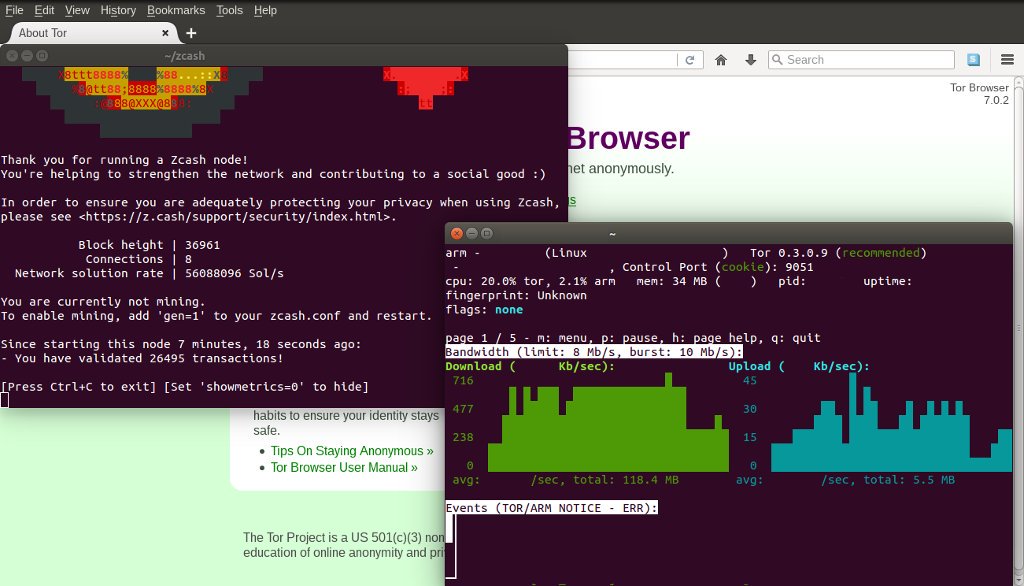Click the ~/zcash terminal title bar
This screenshot has width=1024, height=586.
tap(283, 56)
